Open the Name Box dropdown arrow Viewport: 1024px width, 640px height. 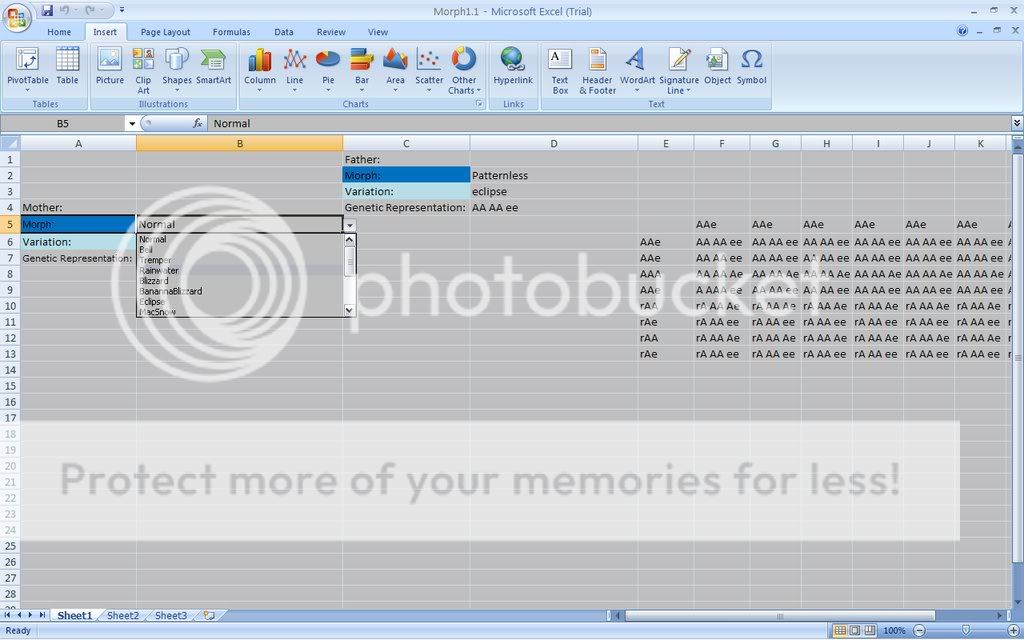tap(131, 123)
